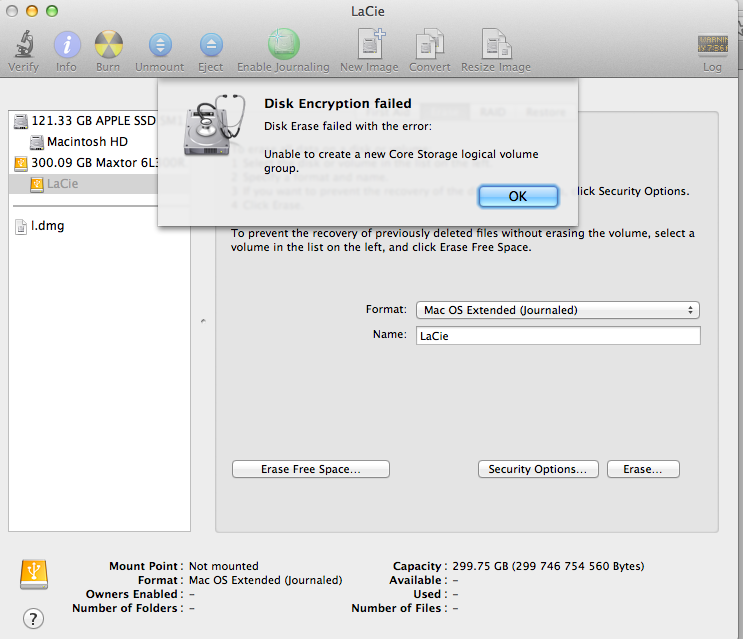This screenshot has width=743, height=639.
Task: Click the yellow LaCie USB drive icon
Action: pos(34,575)
